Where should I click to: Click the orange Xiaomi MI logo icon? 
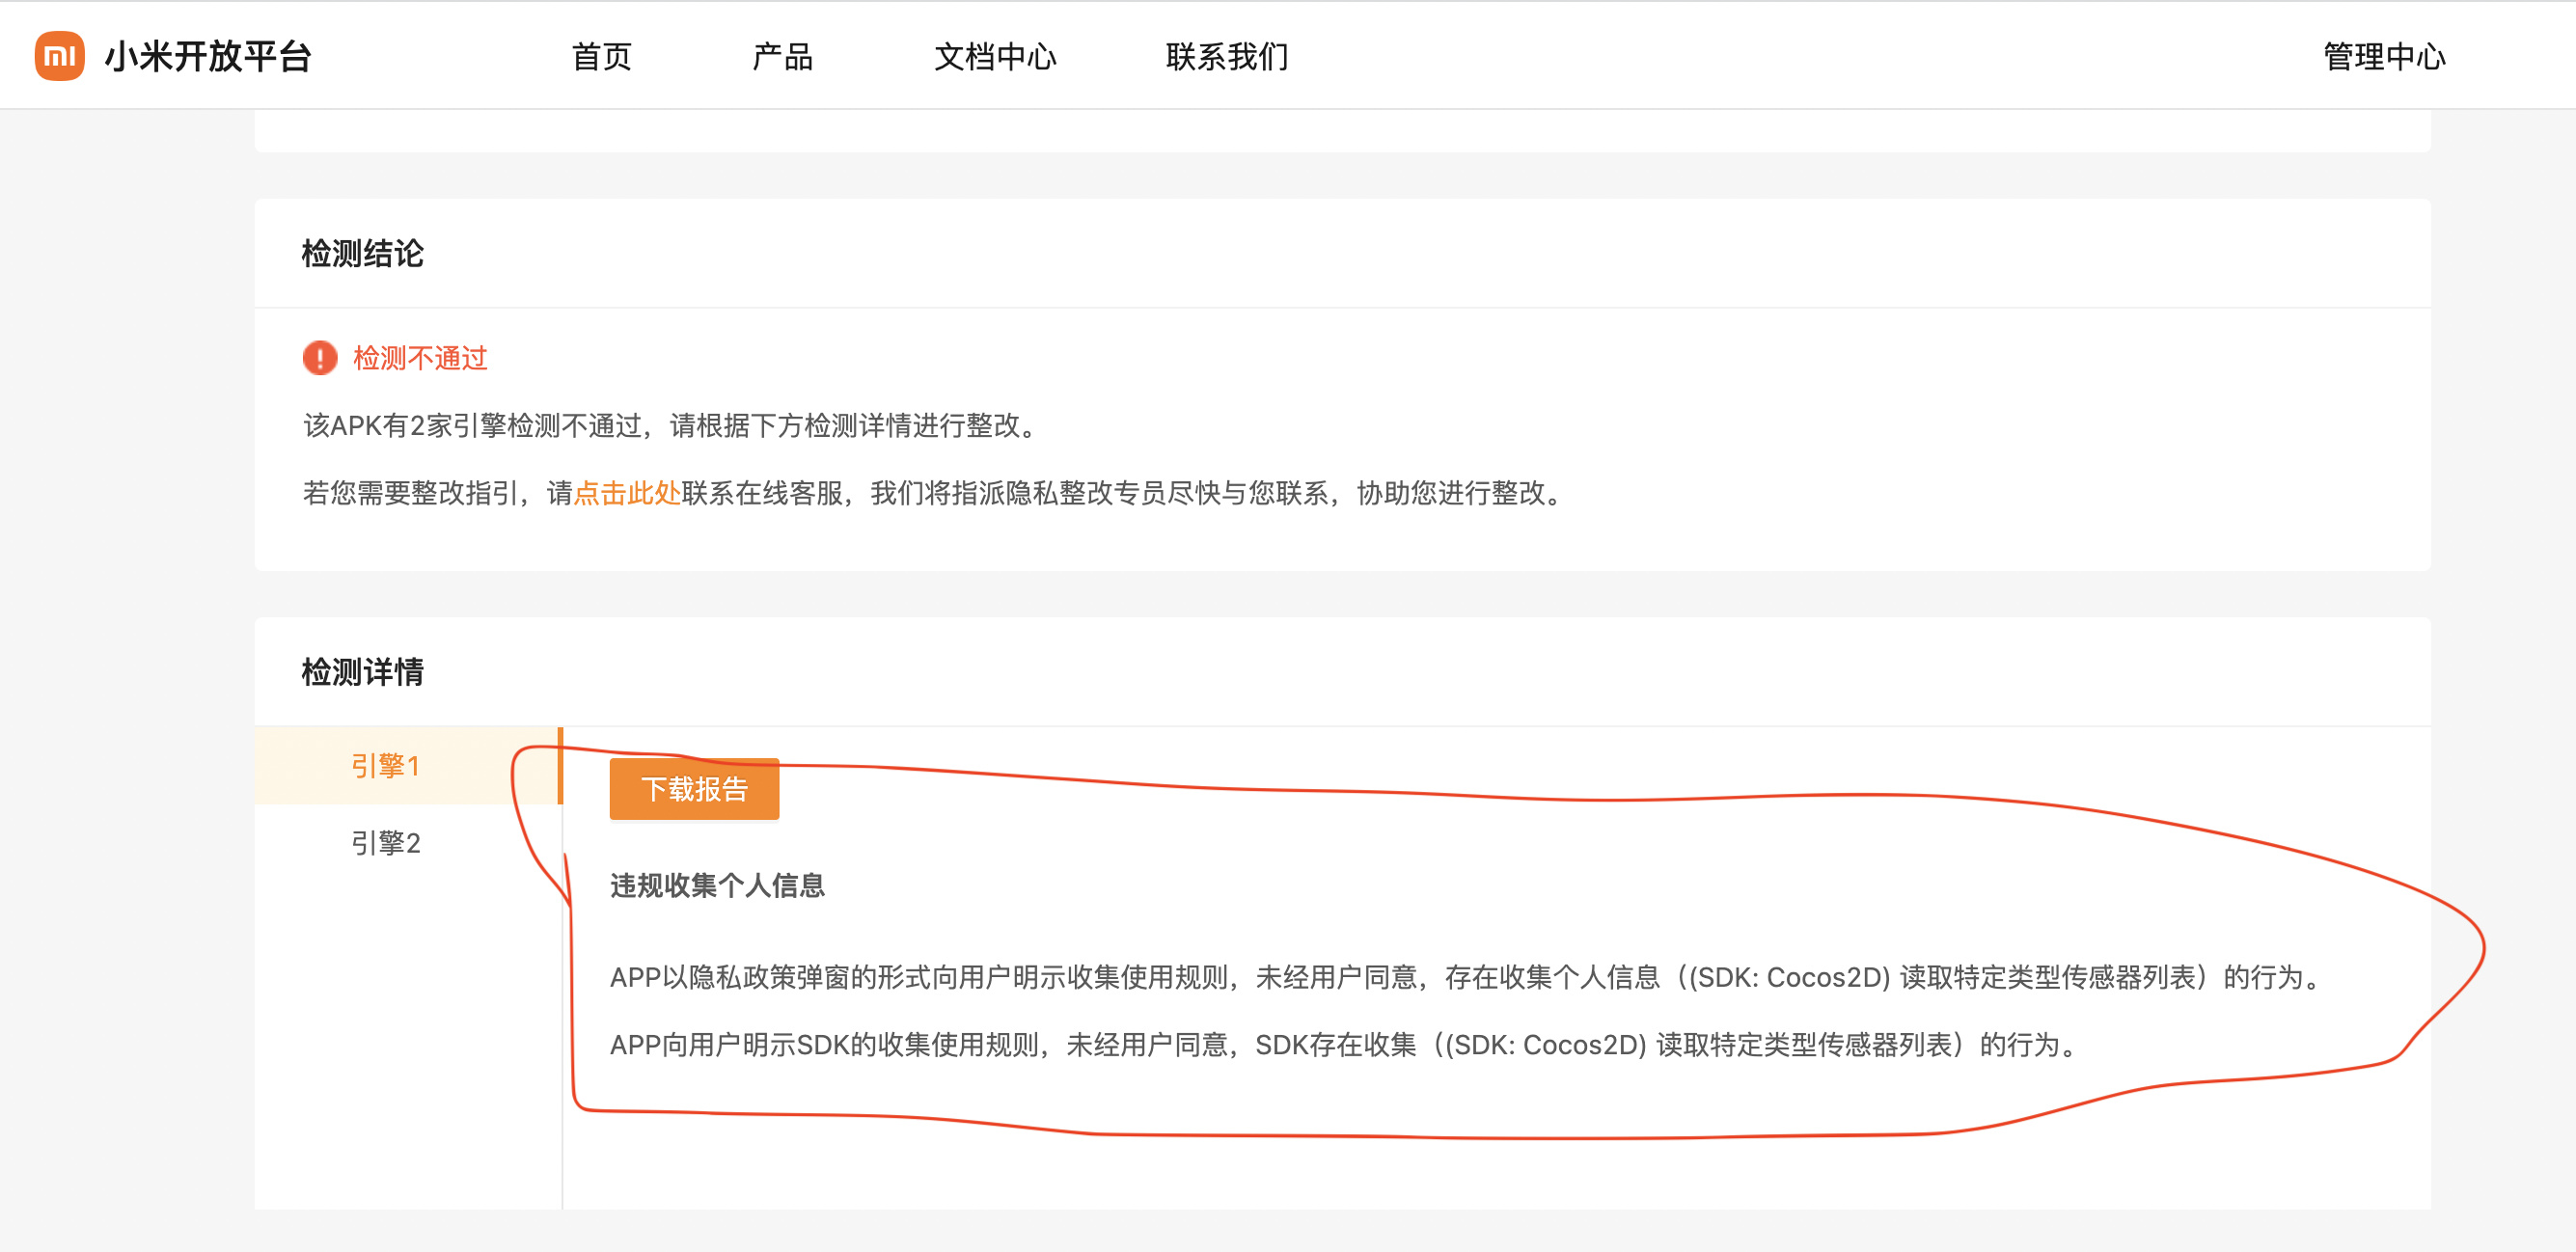(x=59, y=56)
